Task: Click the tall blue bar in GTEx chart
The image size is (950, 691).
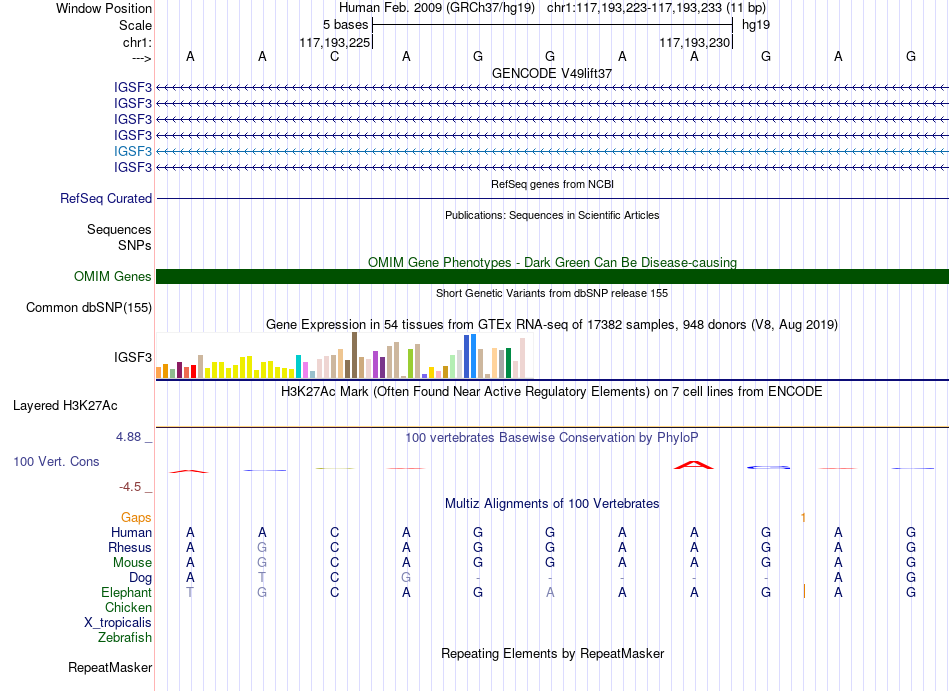Action: click(473, 356)
